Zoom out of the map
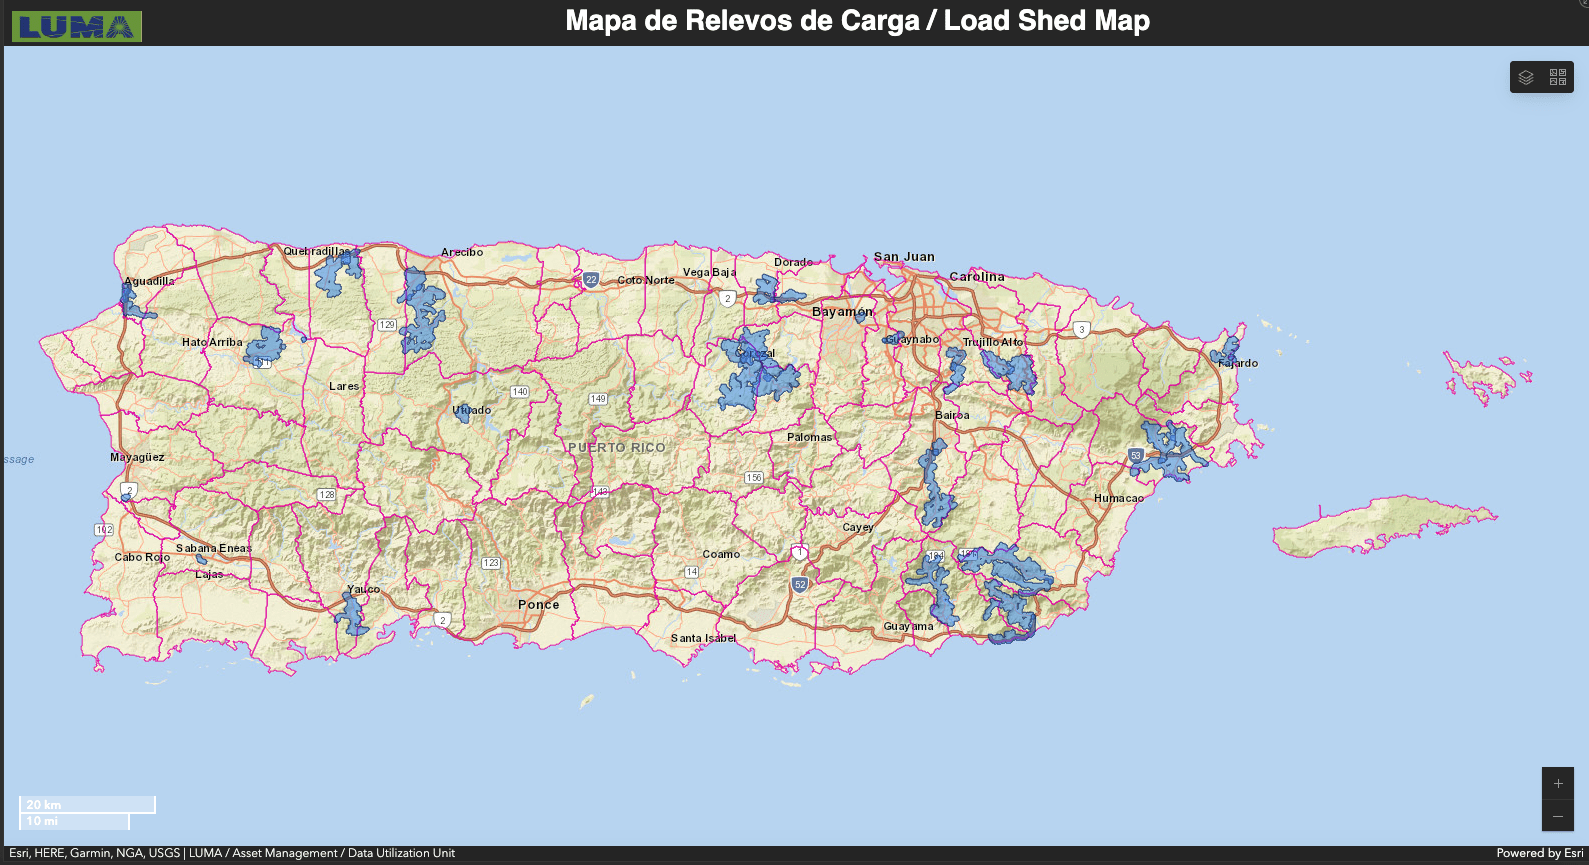Viewport: 1589px width, 865px height. [x=1557, y=816]
